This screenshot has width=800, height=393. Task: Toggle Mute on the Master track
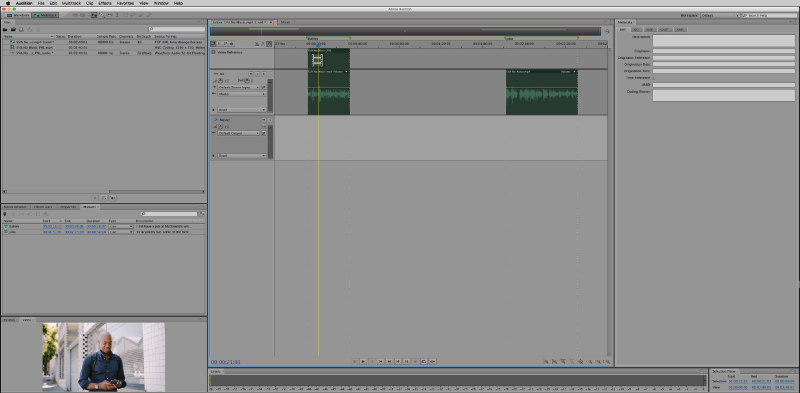click(264, 119)
